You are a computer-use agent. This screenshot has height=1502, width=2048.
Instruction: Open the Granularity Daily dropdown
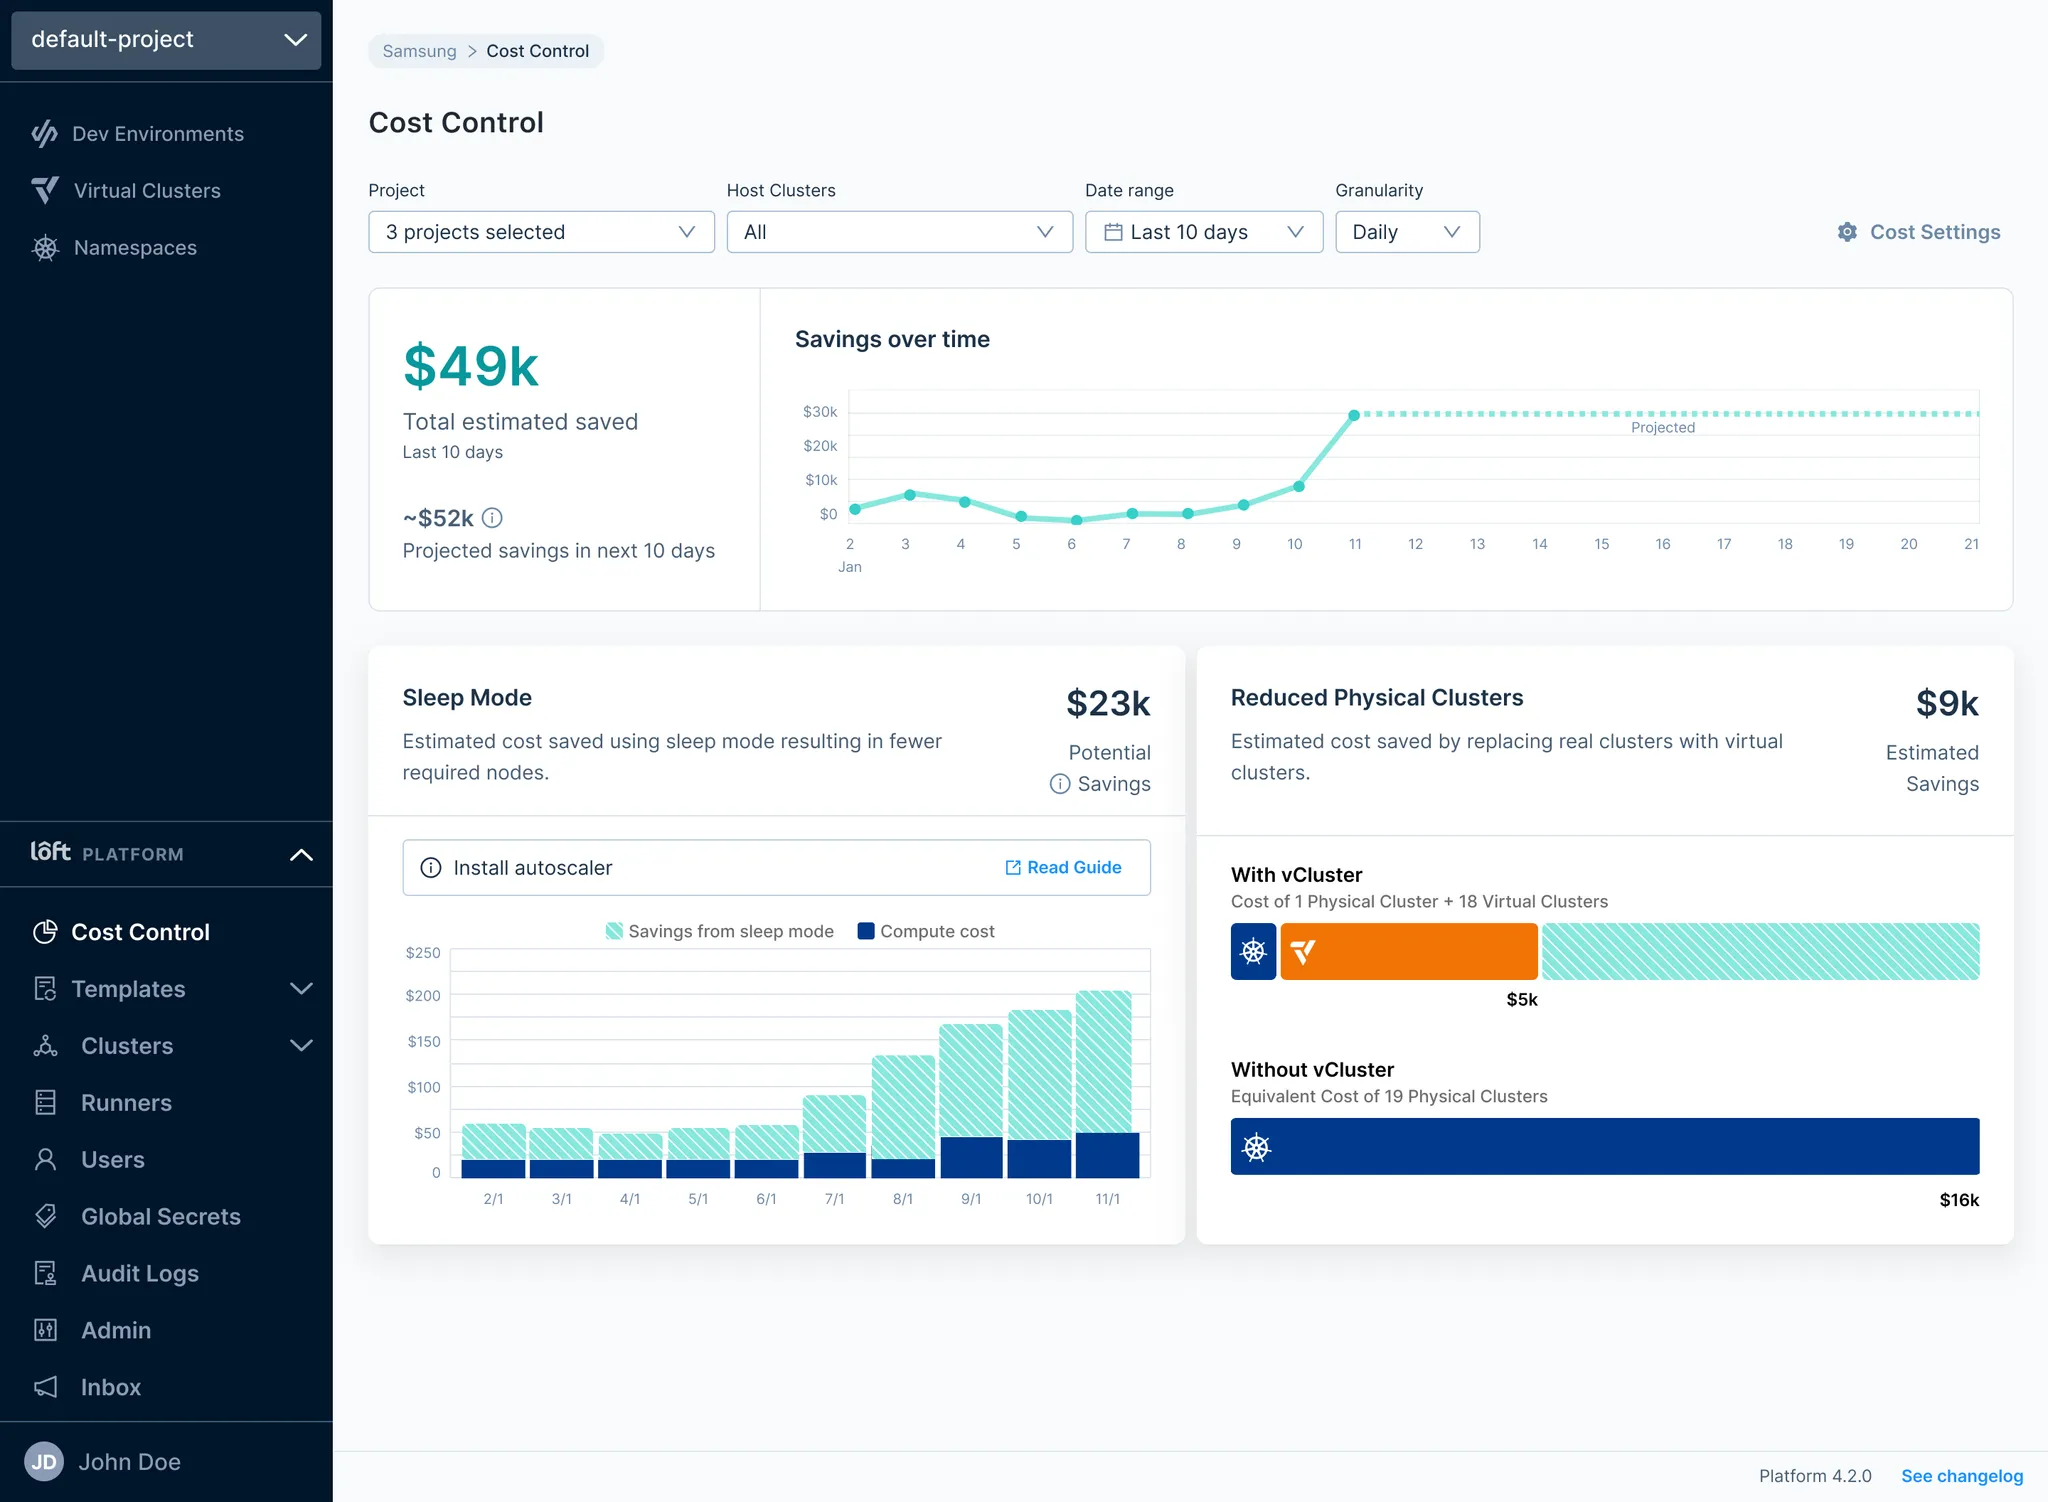1406,232
